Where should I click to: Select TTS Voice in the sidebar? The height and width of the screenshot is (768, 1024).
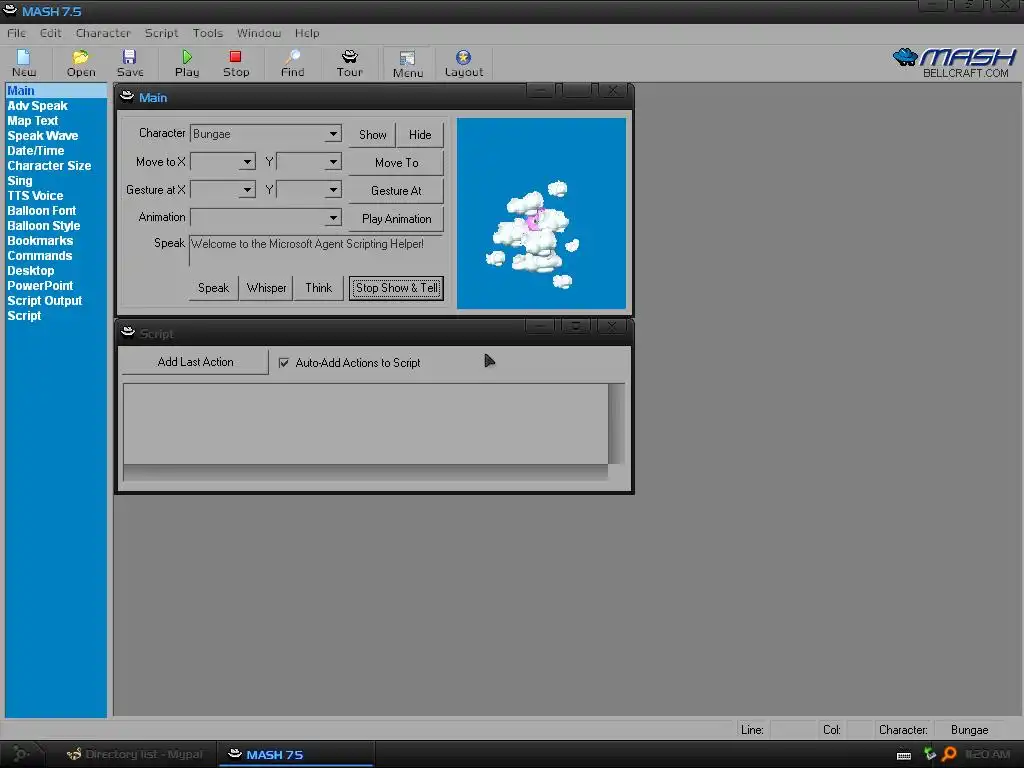[35, 196]
